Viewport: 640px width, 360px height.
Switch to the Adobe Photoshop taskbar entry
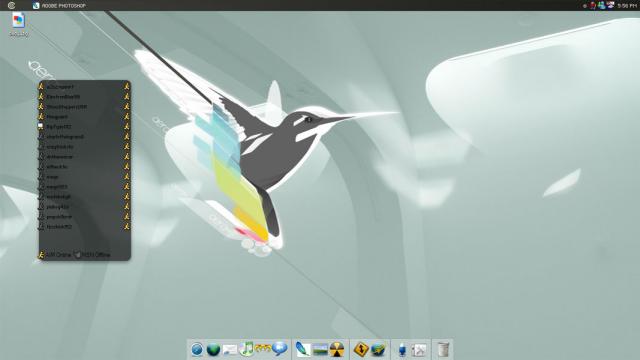60,6
